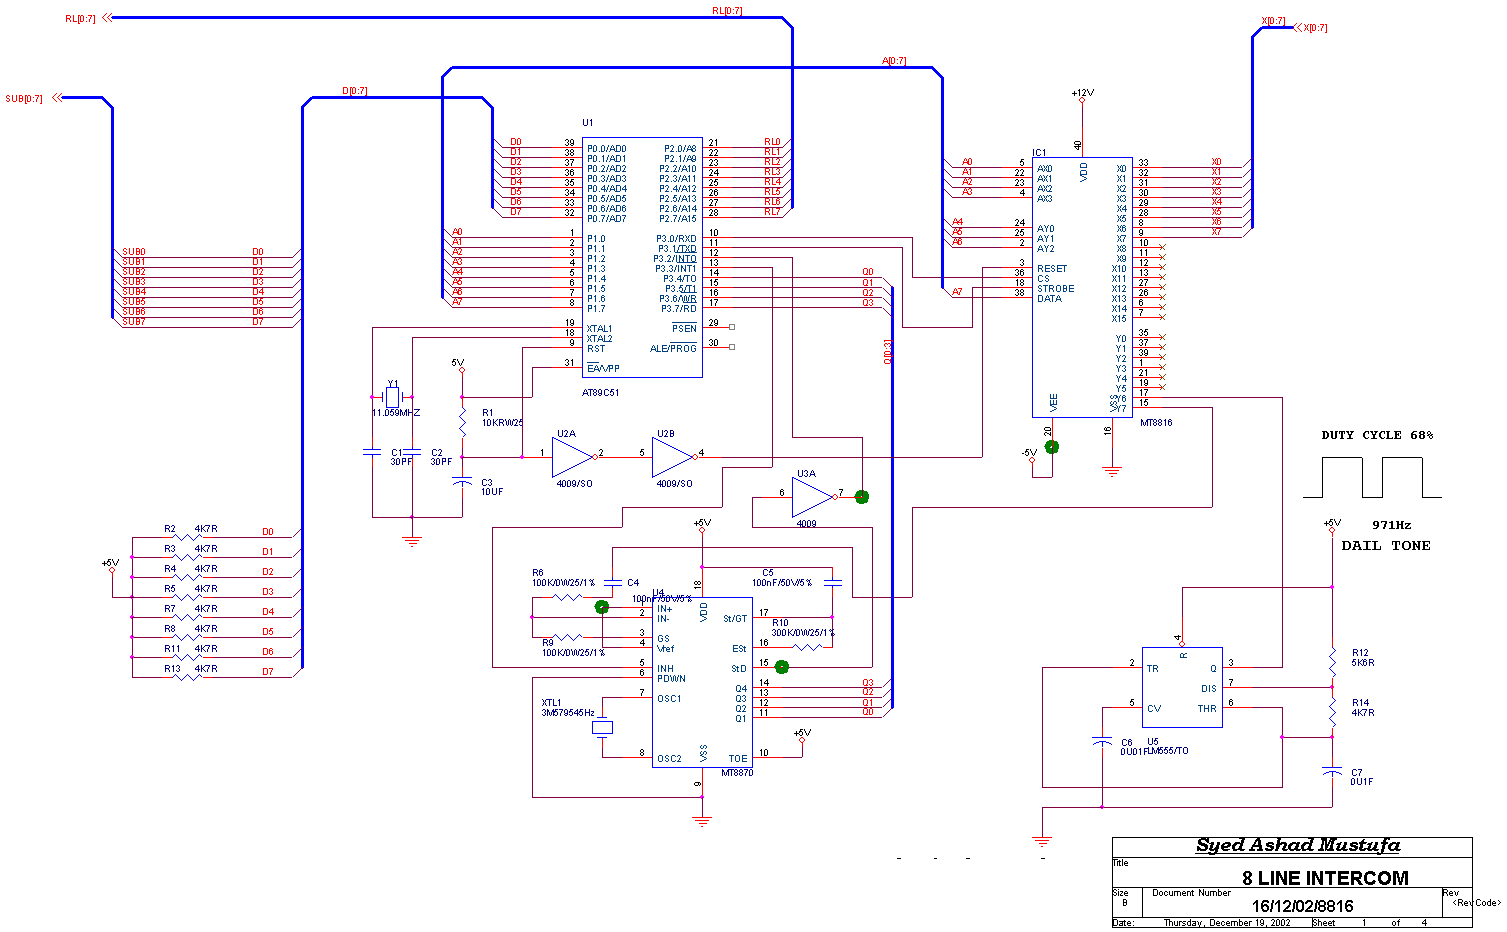1507x932 pixels.
Task: Click the MT8870 U4 decoder chip
Action: pos(702,683)
